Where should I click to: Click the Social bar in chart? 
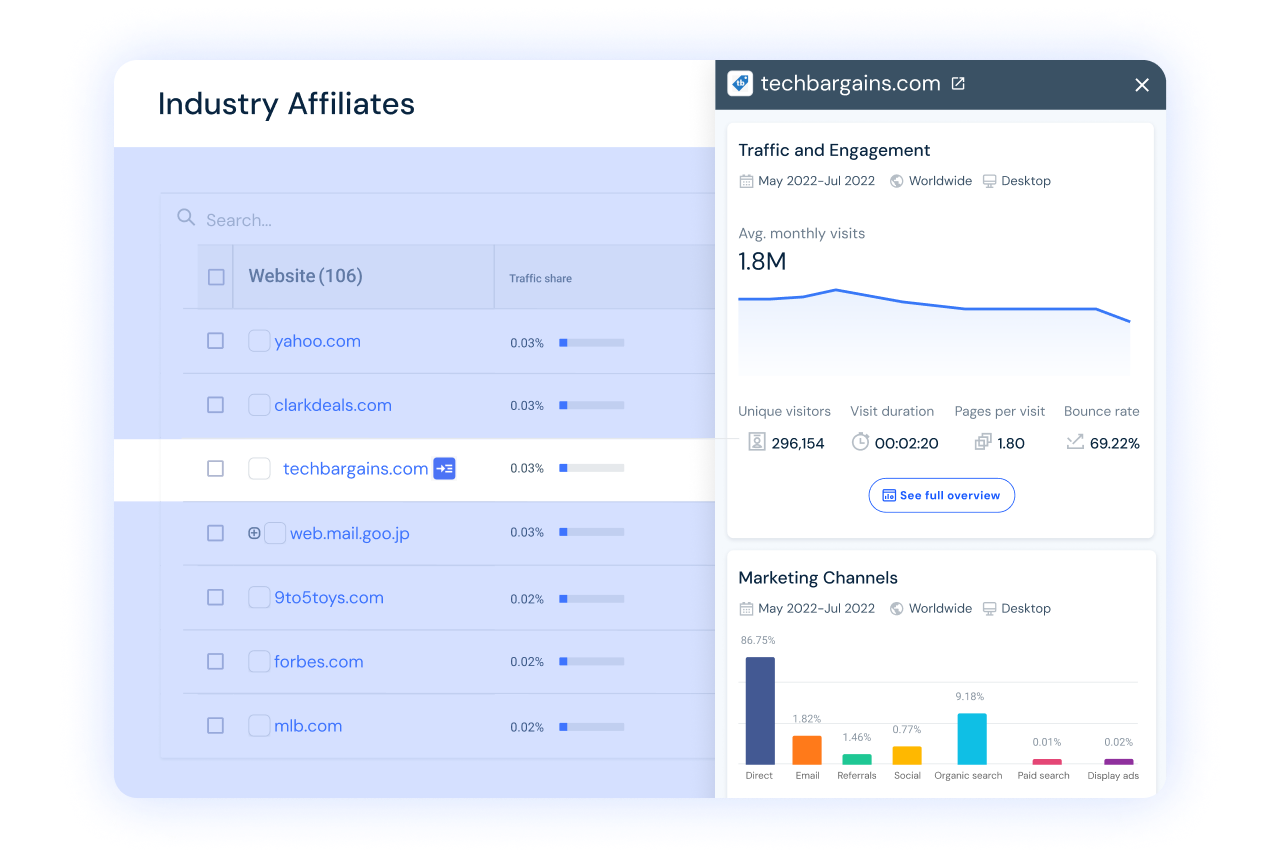pyautogui.click(x=907, y=755)
